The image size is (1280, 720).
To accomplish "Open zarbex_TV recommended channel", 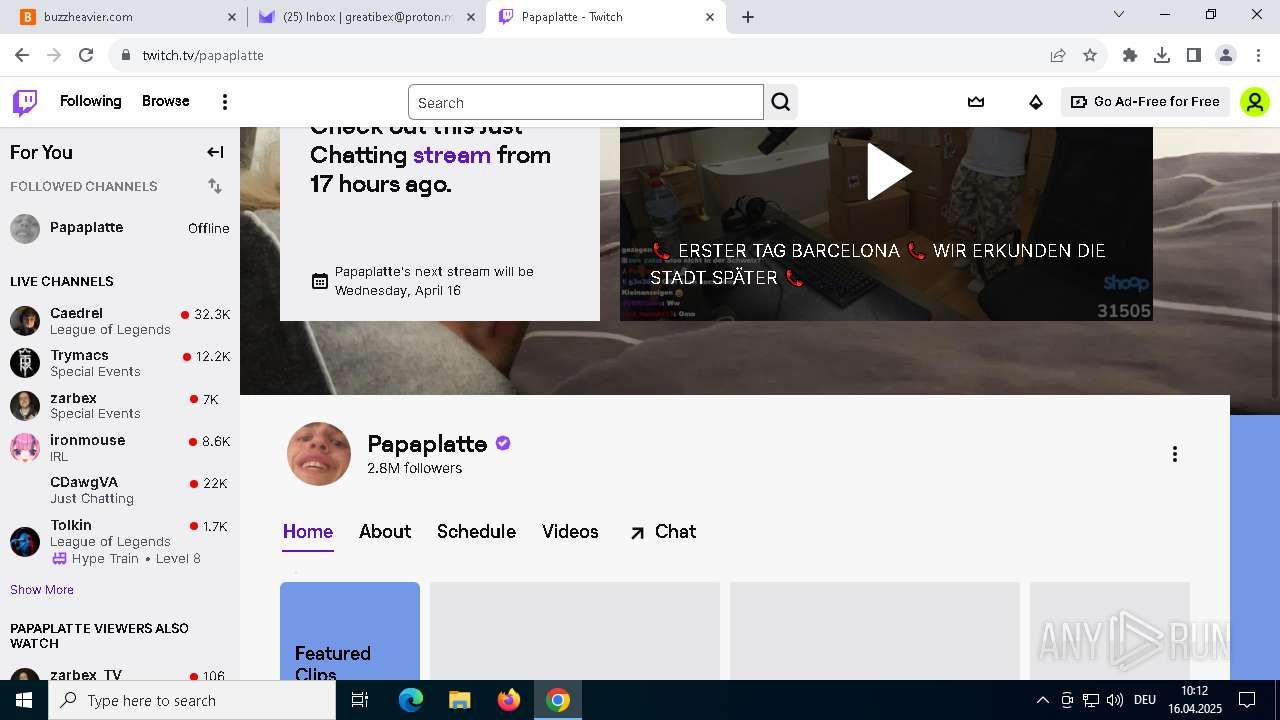I will click(120, 675).
